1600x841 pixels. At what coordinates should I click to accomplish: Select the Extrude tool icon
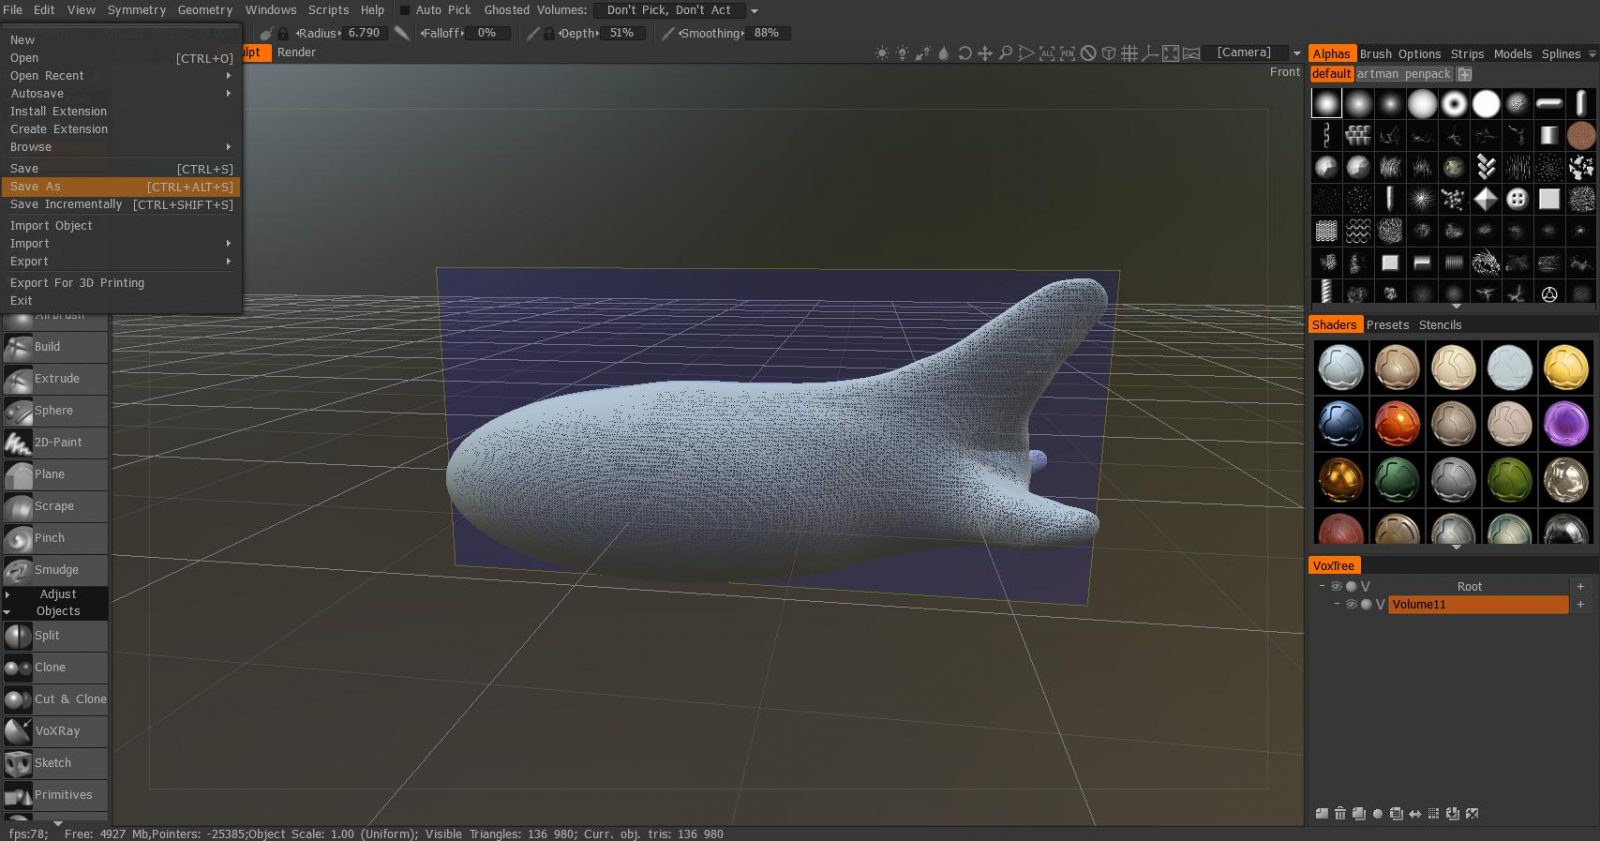click(x=18, y=380)
